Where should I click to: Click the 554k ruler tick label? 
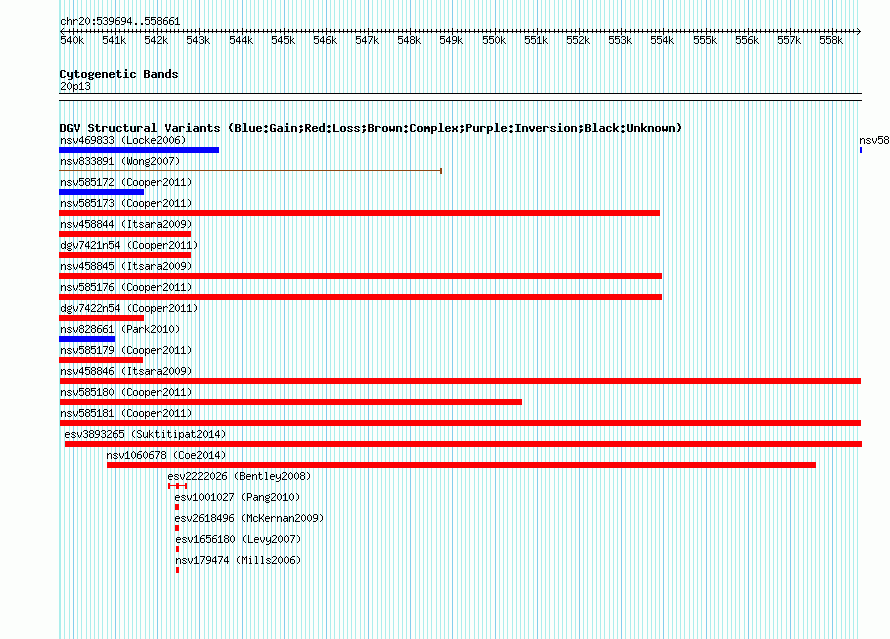click(x=662, y=40)
